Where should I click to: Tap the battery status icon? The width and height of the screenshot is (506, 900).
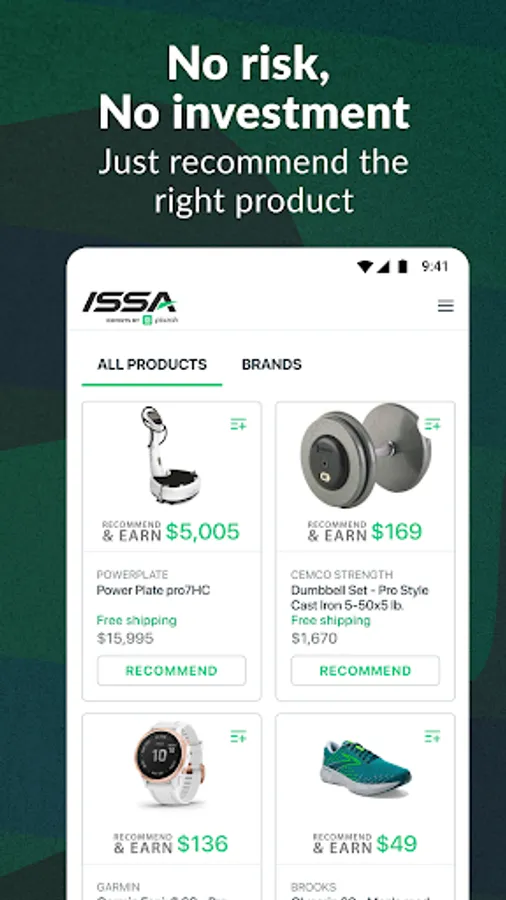coord(403,266)
